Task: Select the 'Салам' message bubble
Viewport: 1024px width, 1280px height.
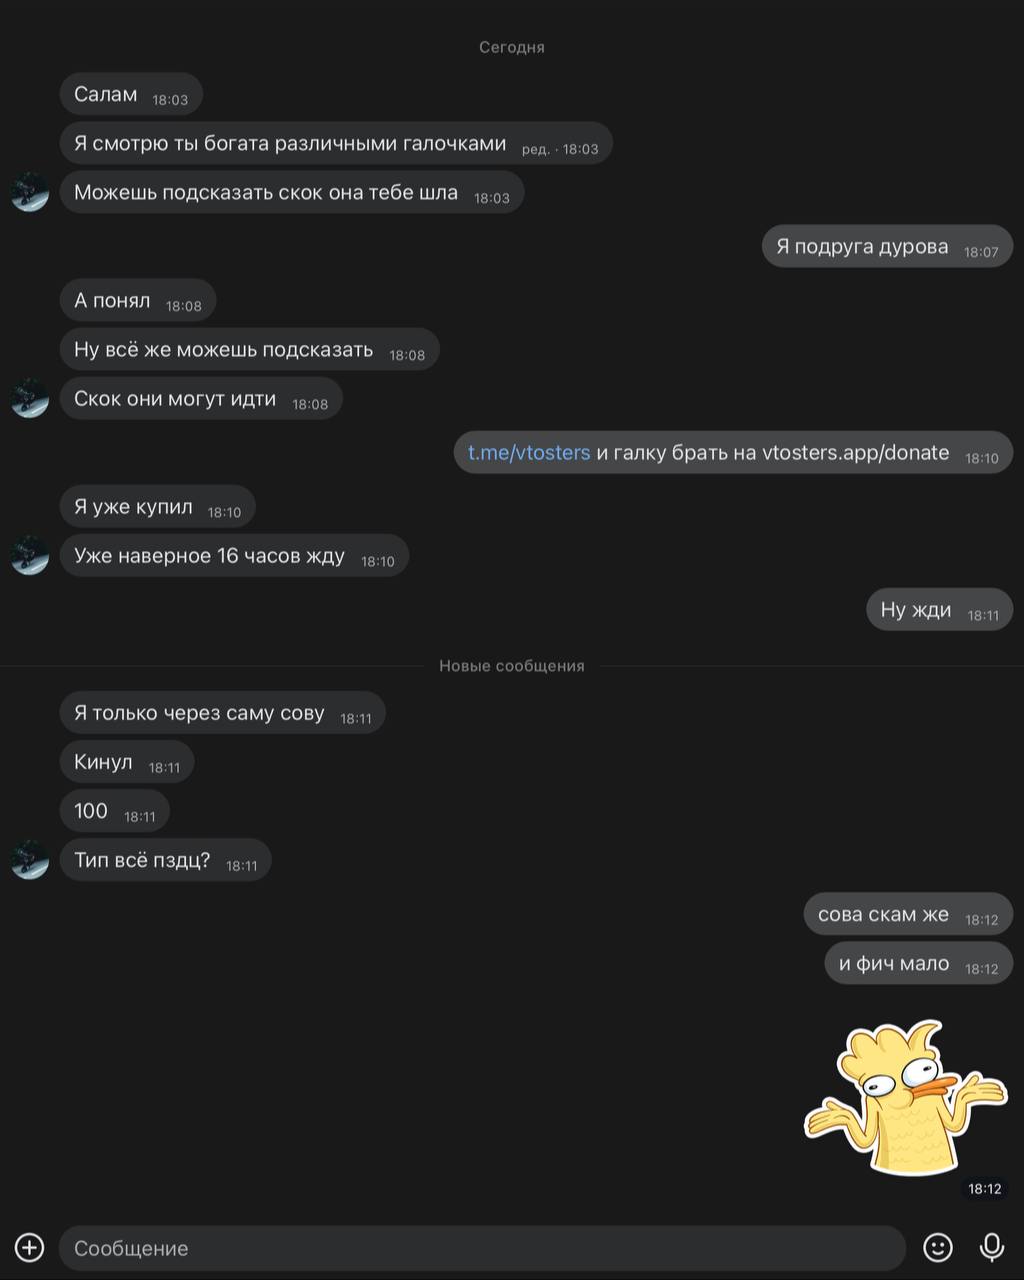Action: tap(131, 94)
